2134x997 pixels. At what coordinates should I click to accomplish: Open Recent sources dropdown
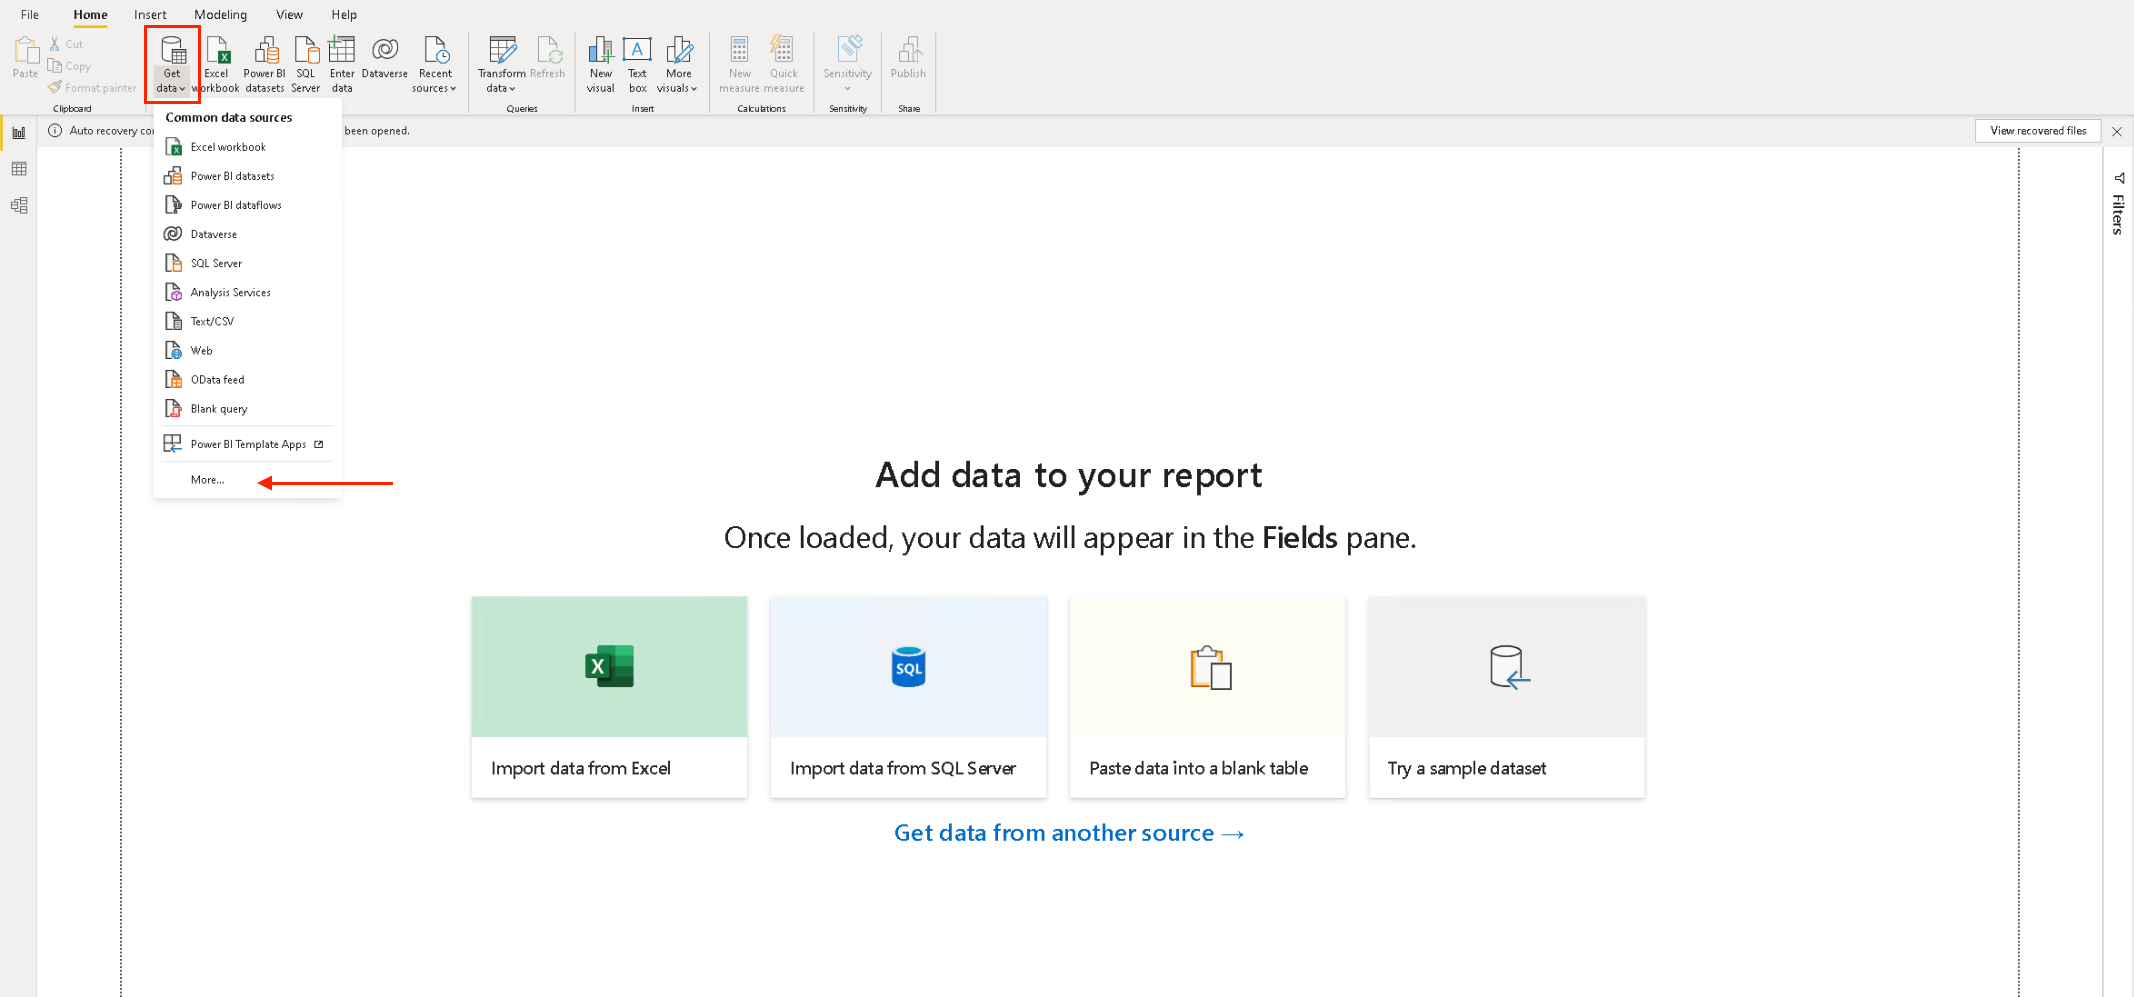tap(435, 64)
